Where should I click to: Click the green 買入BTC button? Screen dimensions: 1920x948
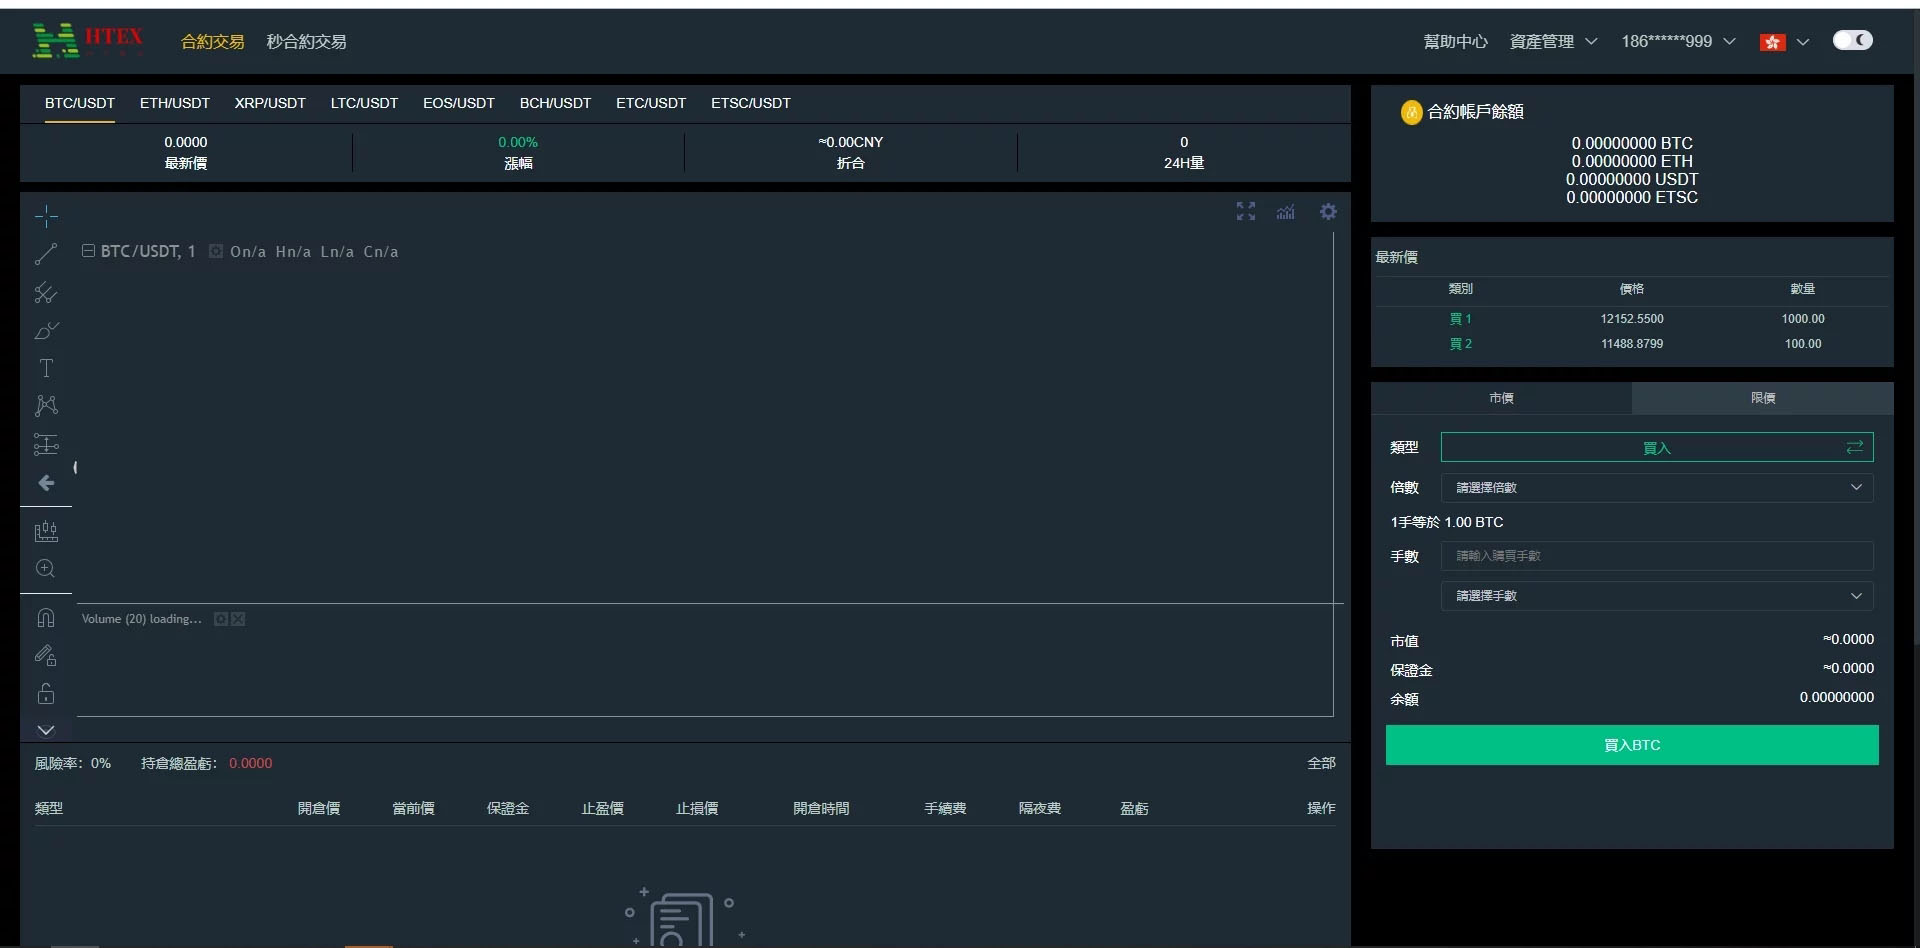[x=1631, y=745]
